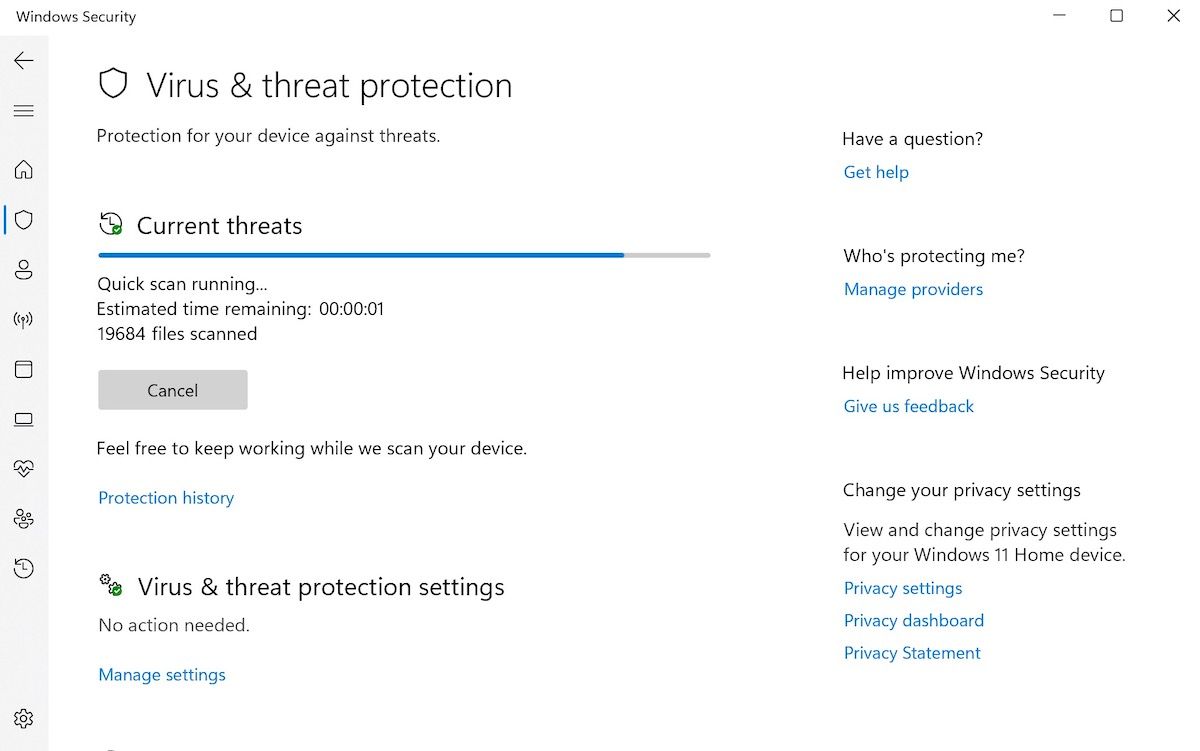Click the Get help link
This screenshot has height=751, width=1200.
tap(876, 172)
